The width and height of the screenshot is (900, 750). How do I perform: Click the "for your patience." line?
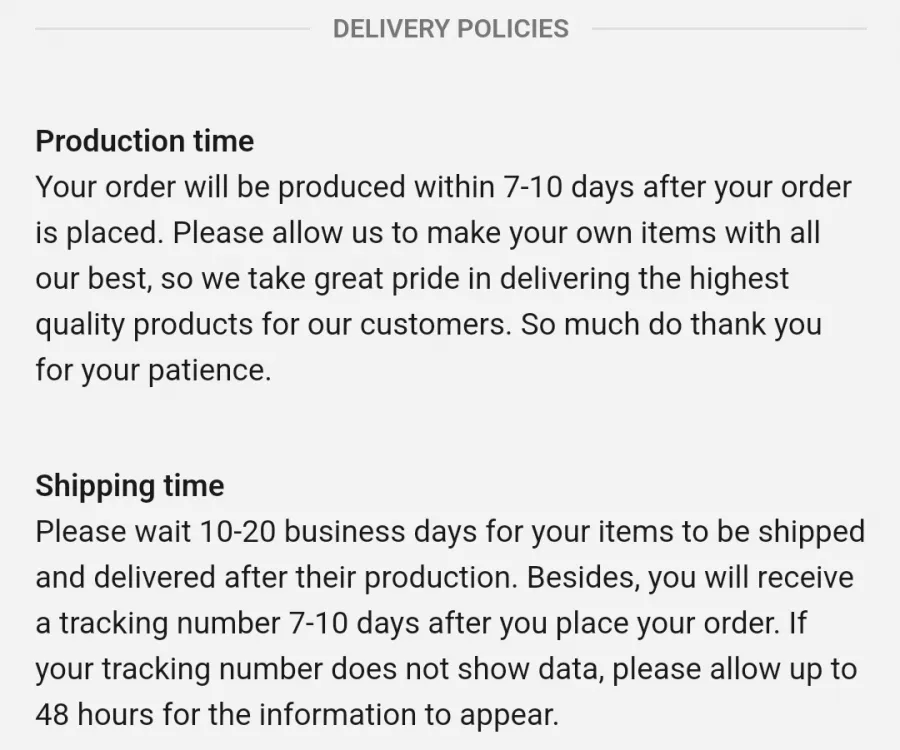point(153,371)
